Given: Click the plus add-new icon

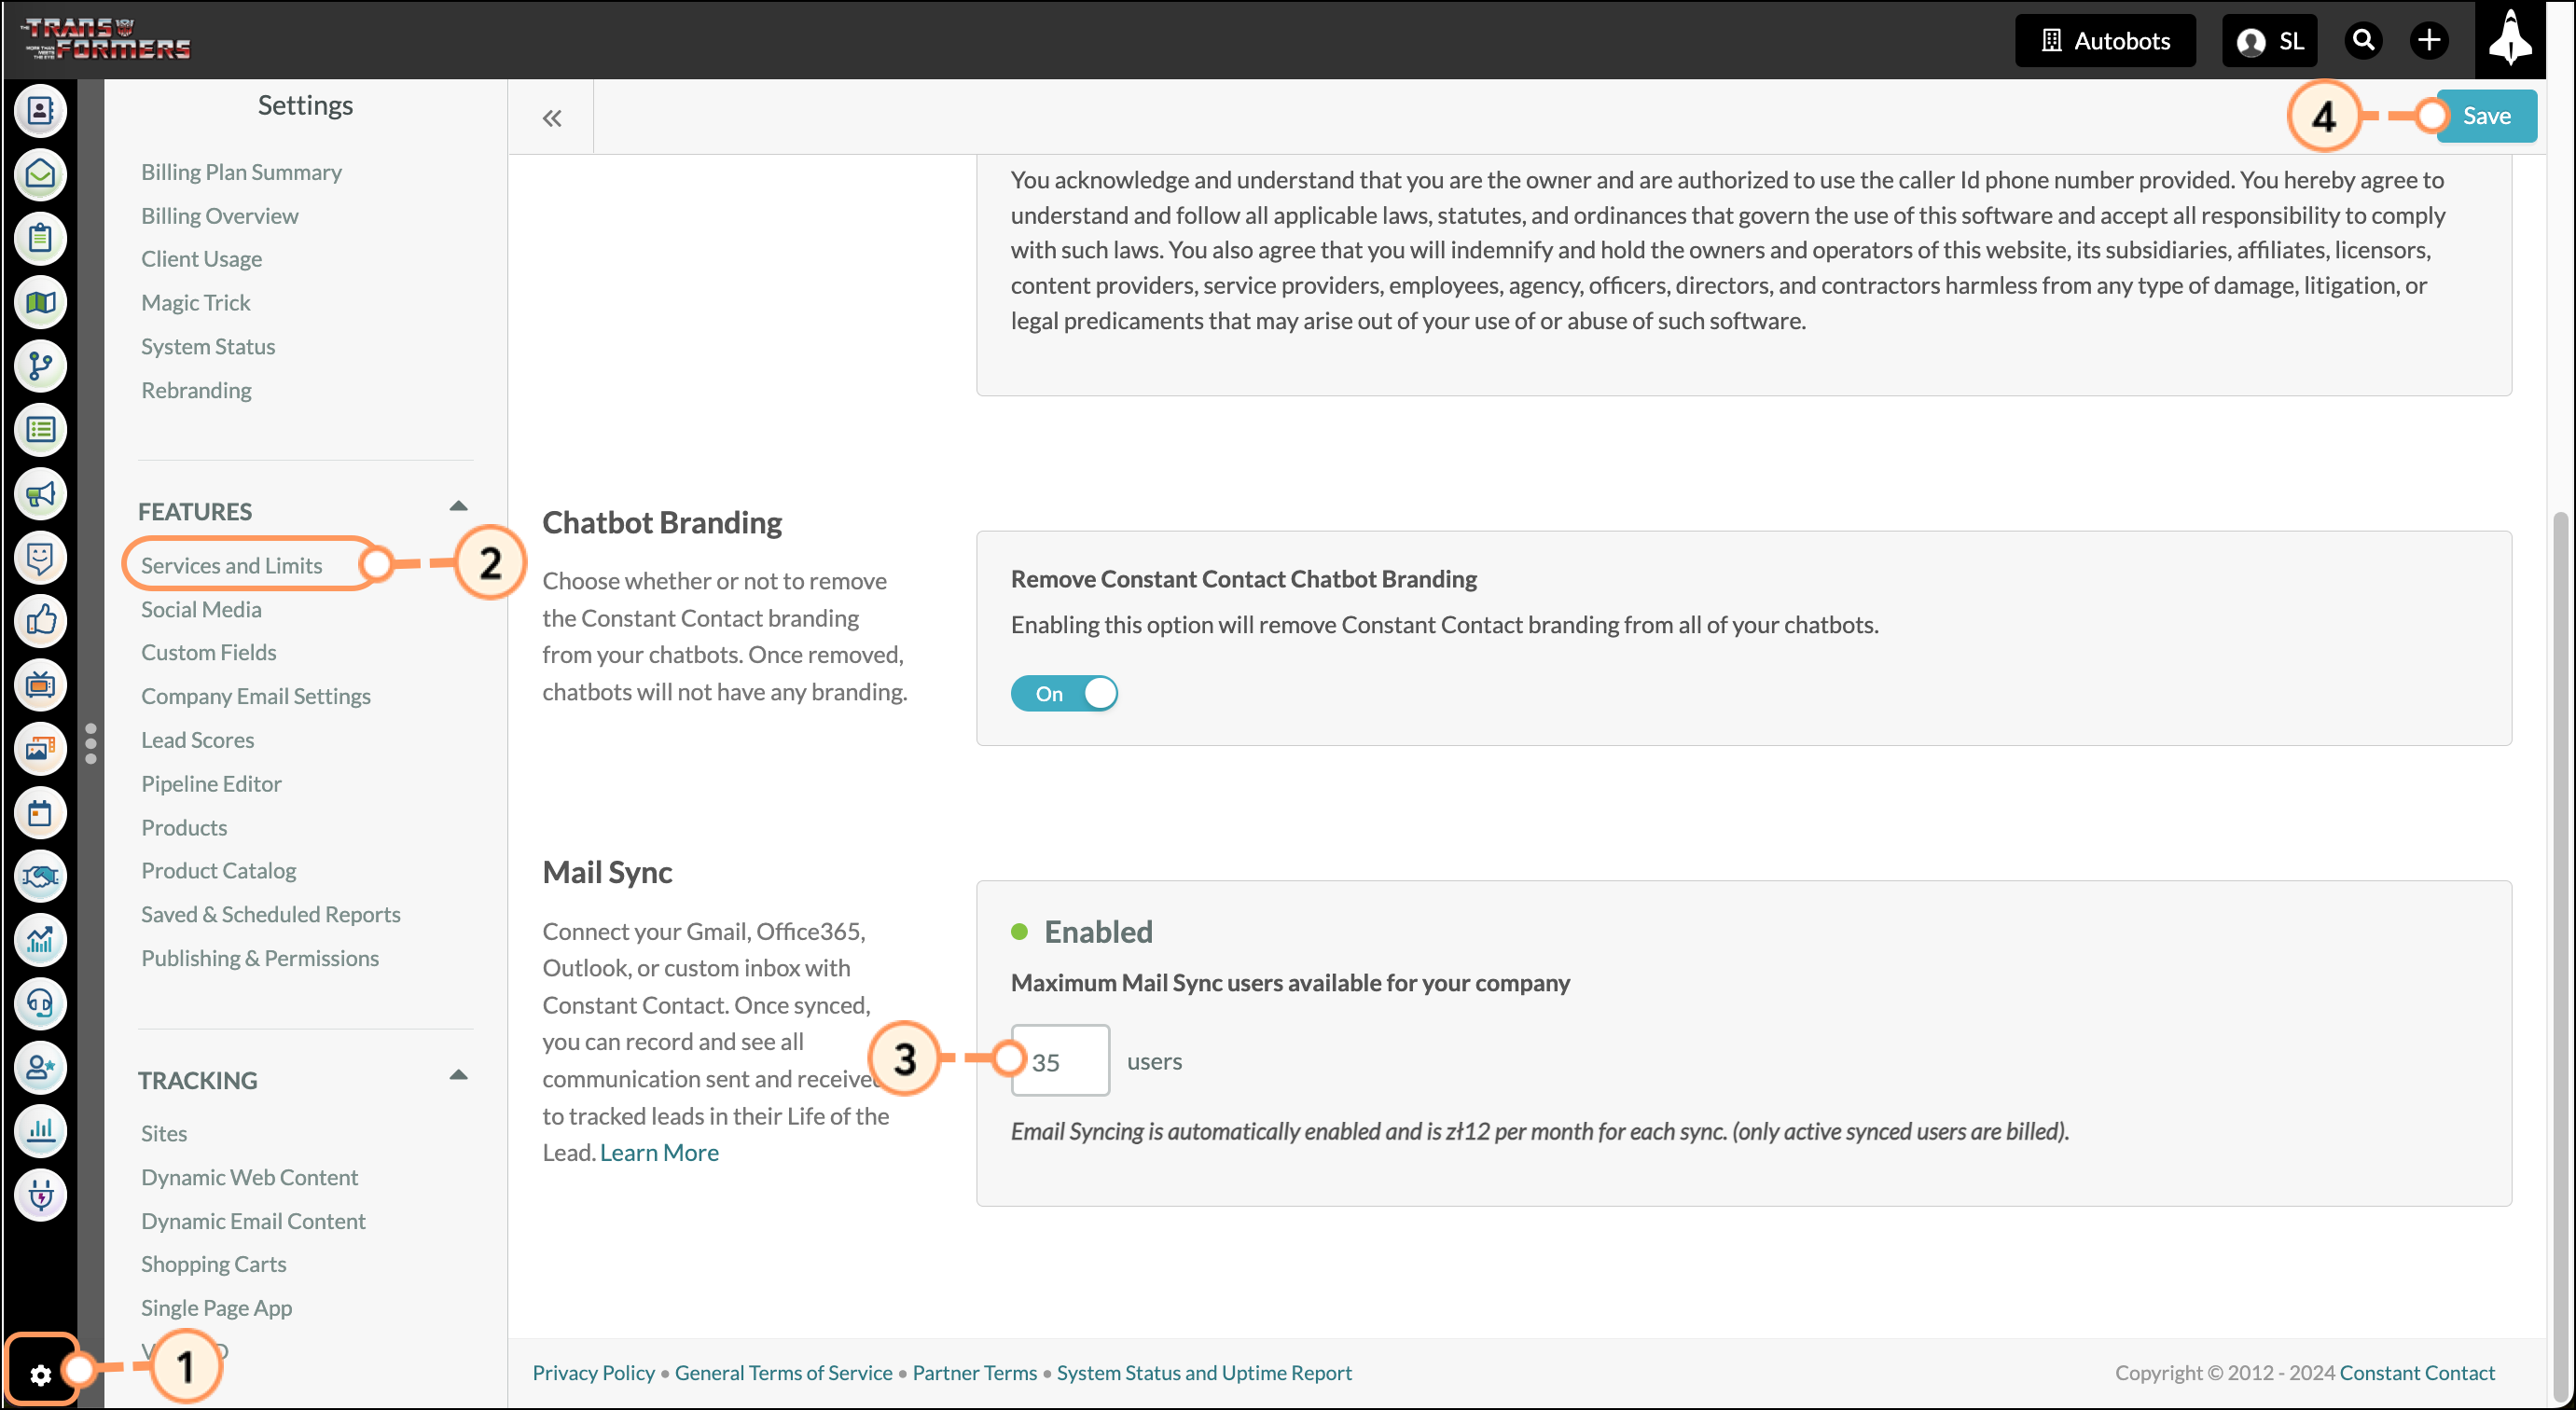Looking at the screenshot, I should click(2429, 40).
